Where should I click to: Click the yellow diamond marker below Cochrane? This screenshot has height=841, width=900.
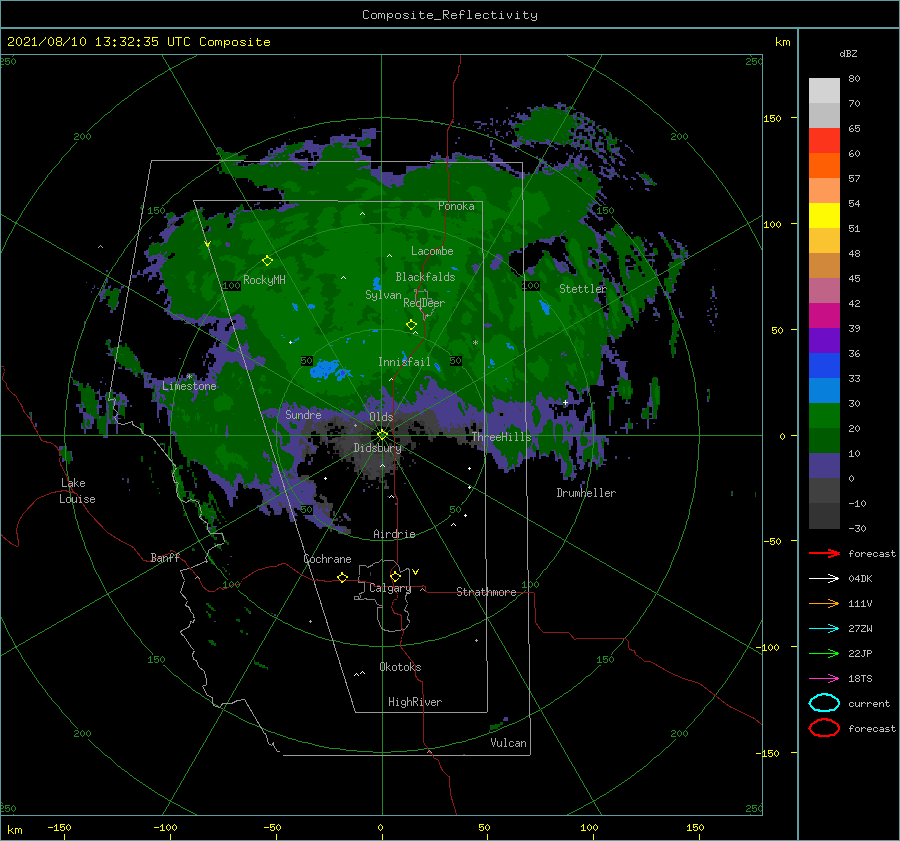342,577
